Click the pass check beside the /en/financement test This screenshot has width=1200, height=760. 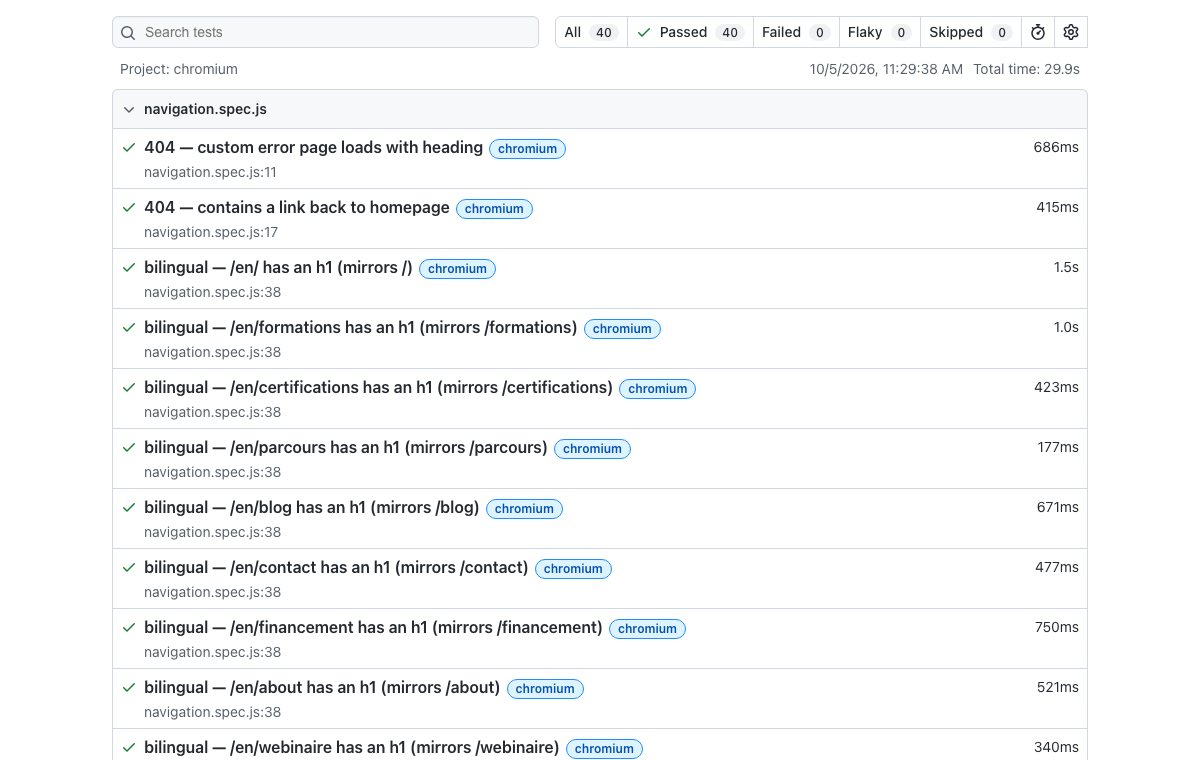tap(128, 627)
